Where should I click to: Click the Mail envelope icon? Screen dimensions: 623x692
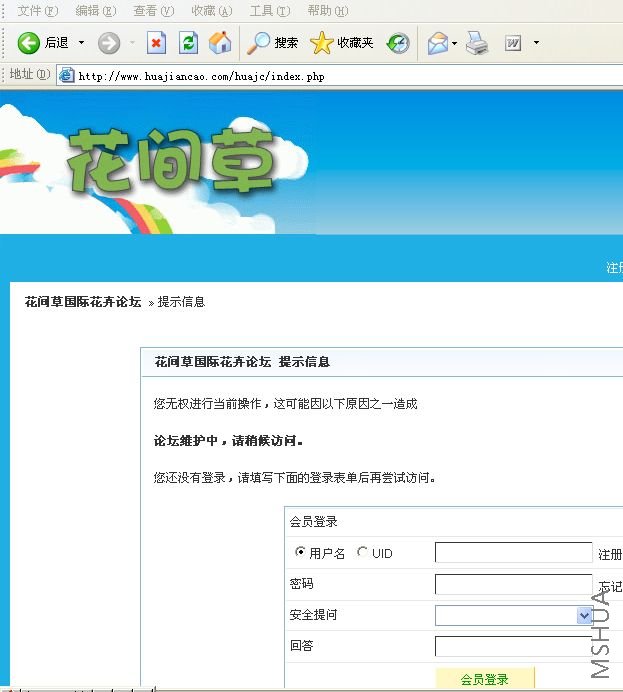point(438,43)
